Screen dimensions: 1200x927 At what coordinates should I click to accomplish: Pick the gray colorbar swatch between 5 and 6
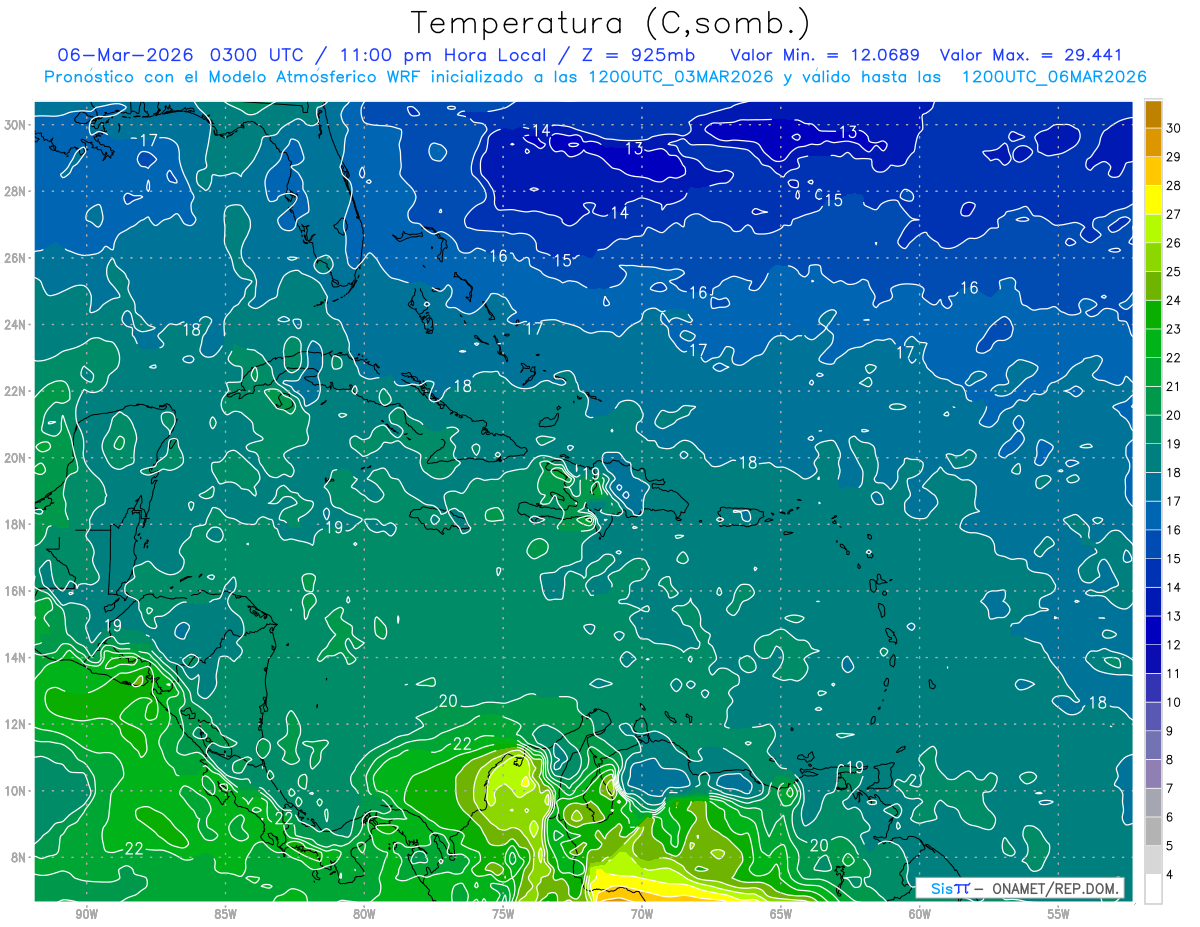pyautogui.click(x=1154, y=831)
